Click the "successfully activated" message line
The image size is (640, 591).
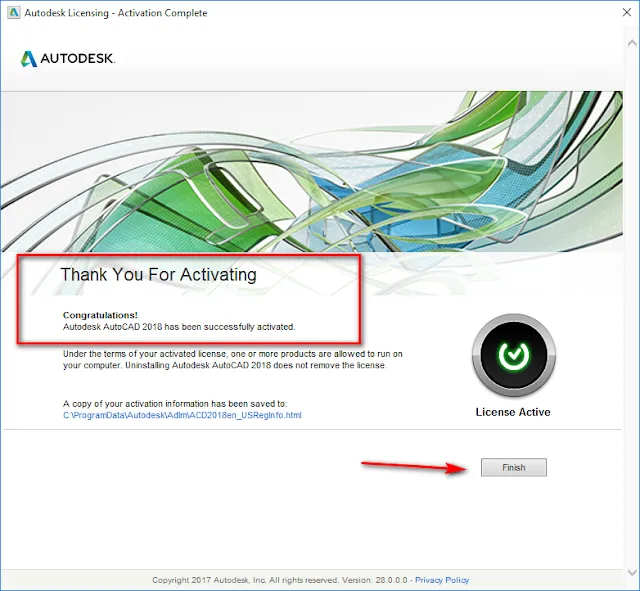180,326
